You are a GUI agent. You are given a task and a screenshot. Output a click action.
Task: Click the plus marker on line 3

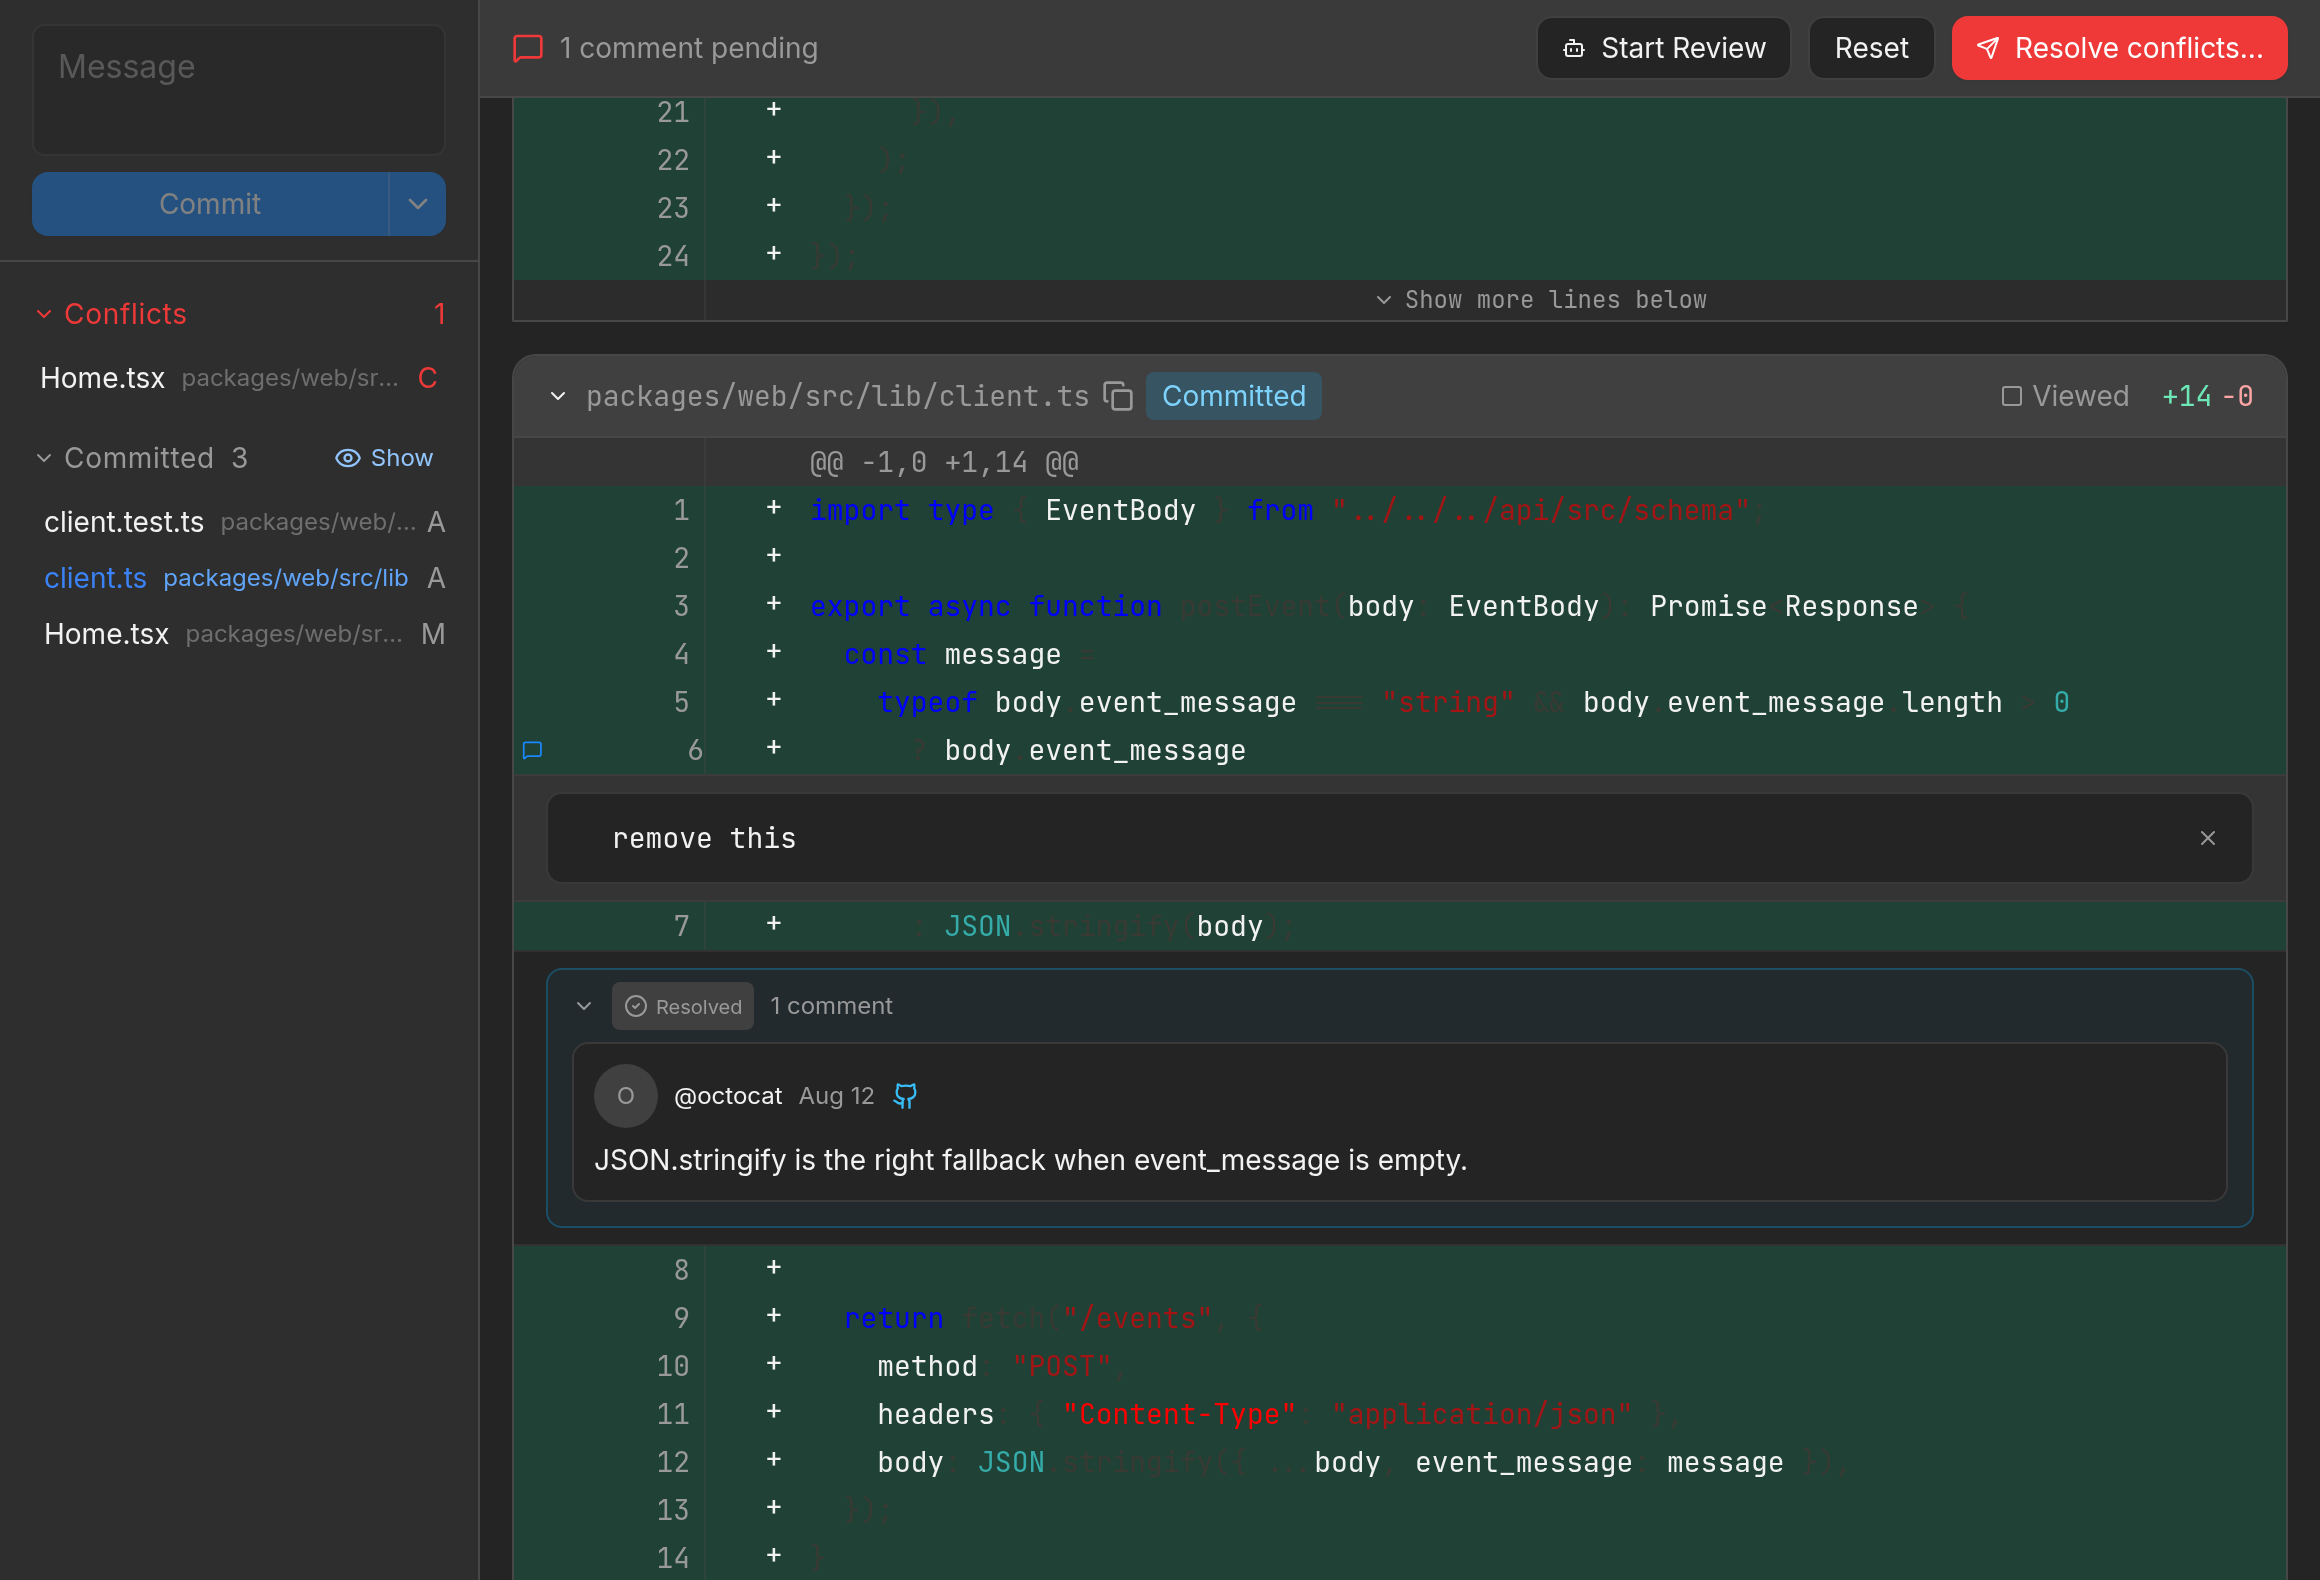(773, 604)
